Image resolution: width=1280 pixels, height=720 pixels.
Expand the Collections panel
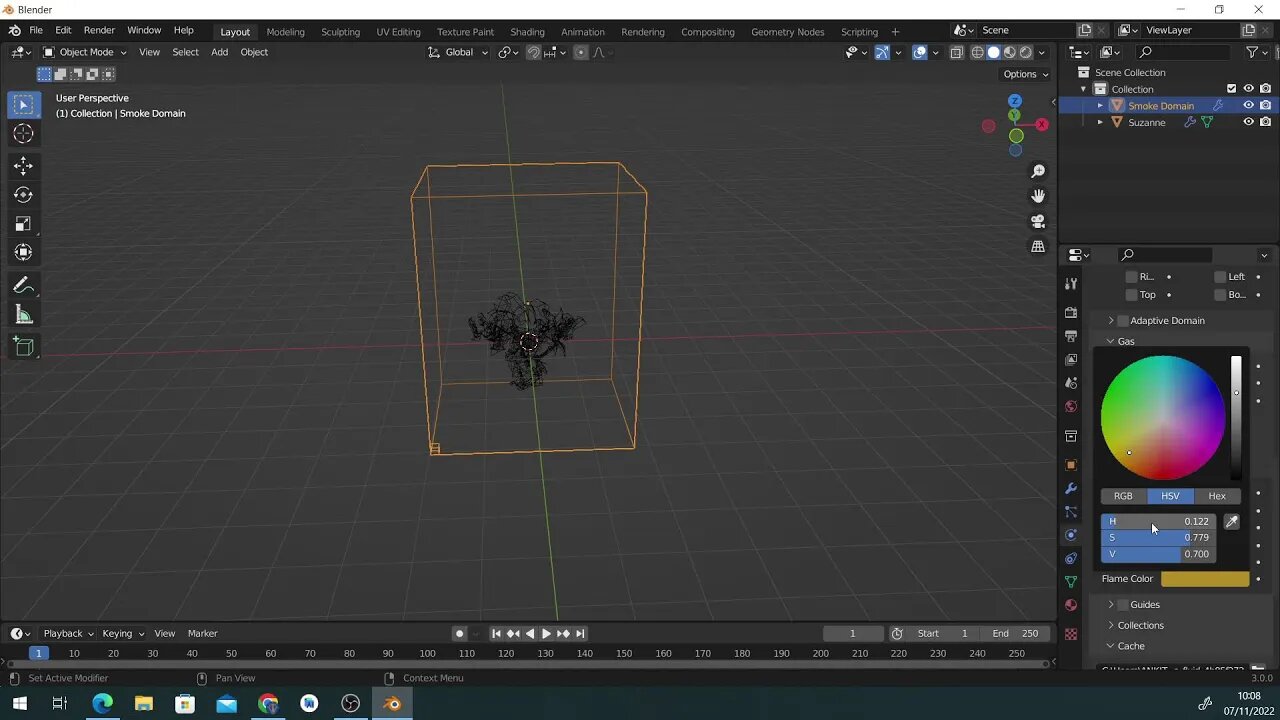(1110, 626)
